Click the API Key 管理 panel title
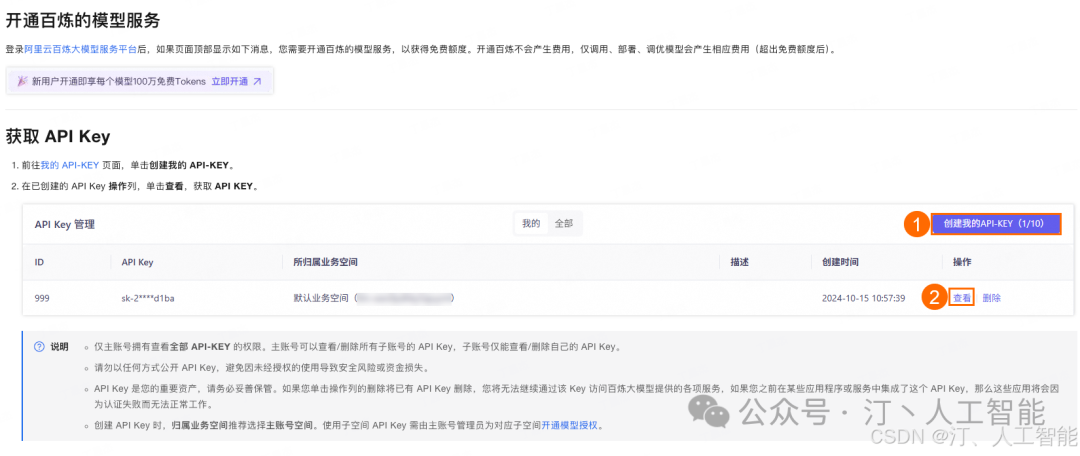 65,225
